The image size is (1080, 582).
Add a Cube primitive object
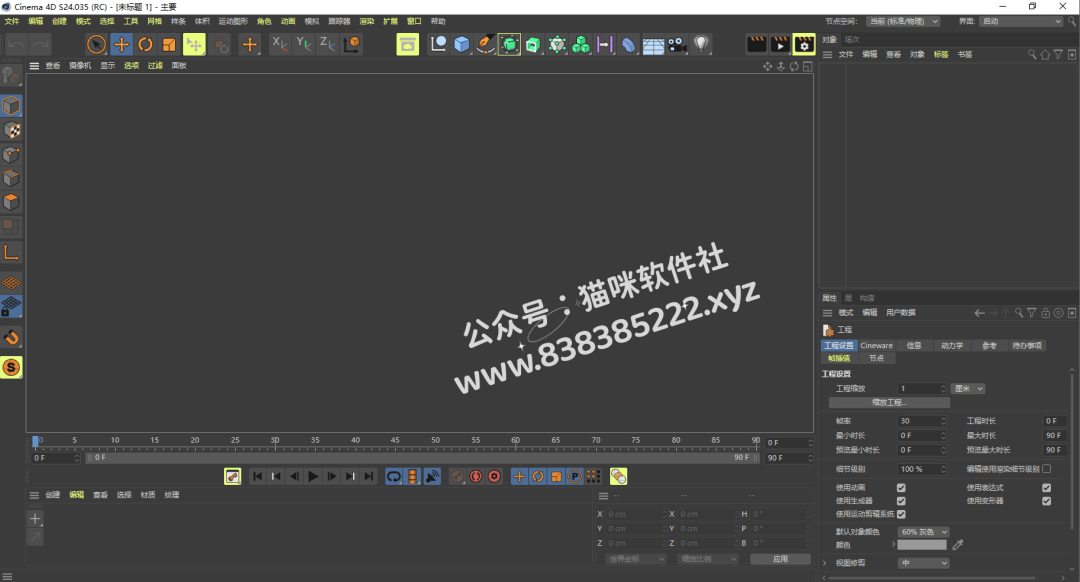[x=461, y=45]
